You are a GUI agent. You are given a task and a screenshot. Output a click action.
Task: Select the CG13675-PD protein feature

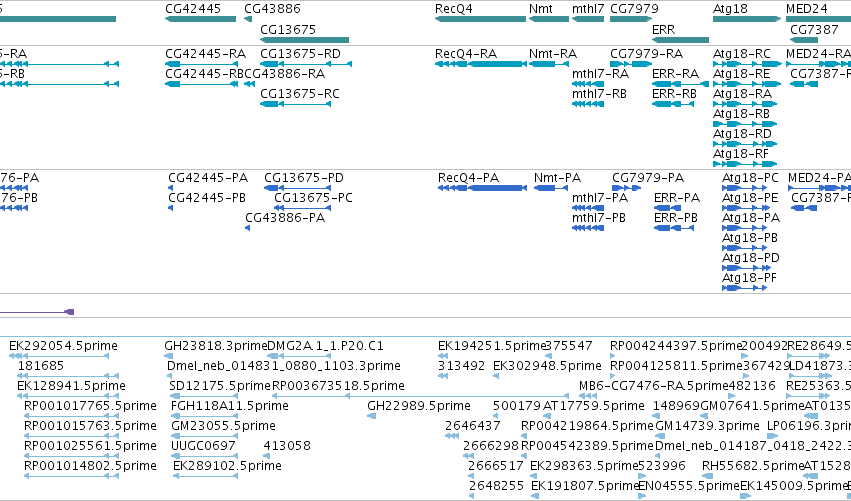click(x=297, y=188)
